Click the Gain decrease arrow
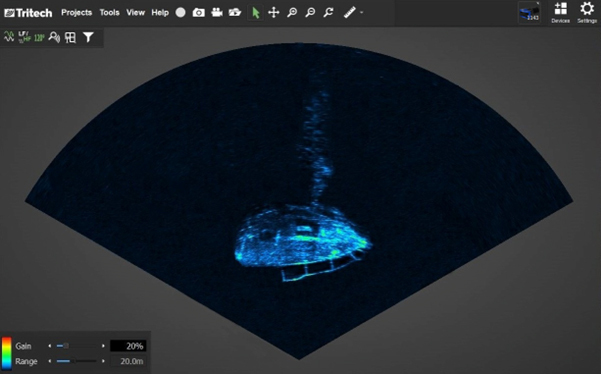This screenshot has height=374, width=601. pyautogui.click(x=49, y=346)
